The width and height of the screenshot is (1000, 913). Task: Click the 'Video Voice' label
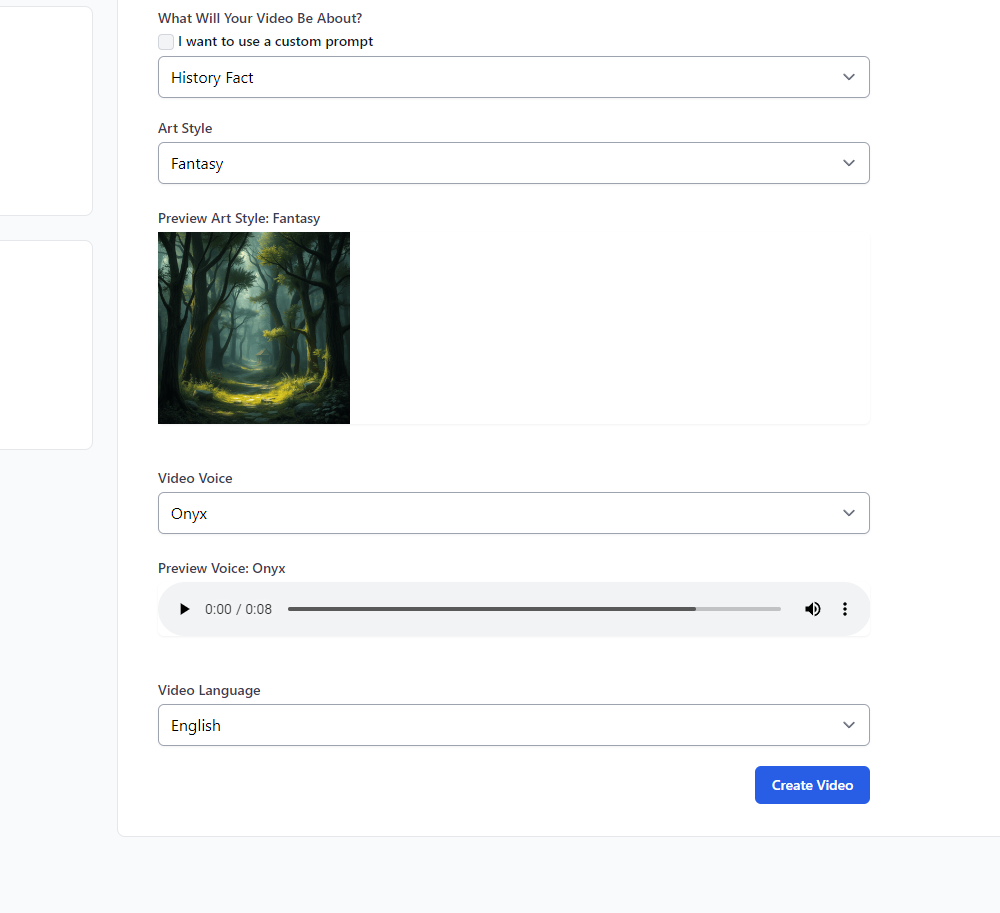click(x=195, y=478)
